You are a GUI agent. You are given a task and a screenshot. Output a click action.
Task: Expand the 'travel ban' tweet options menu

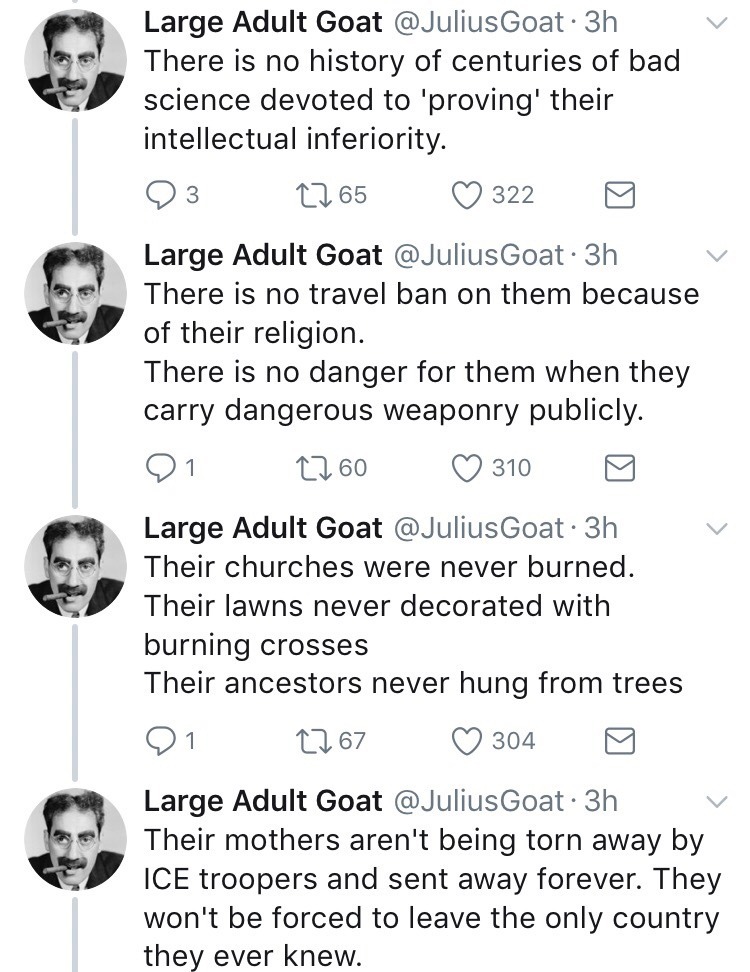tap(717, 256)
